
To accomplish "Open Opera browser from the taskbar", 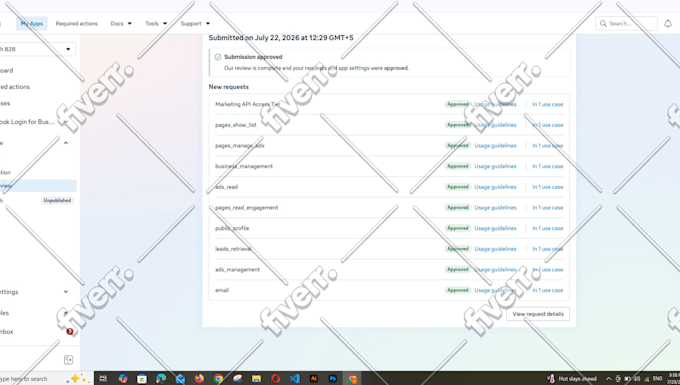I will 275,378.
